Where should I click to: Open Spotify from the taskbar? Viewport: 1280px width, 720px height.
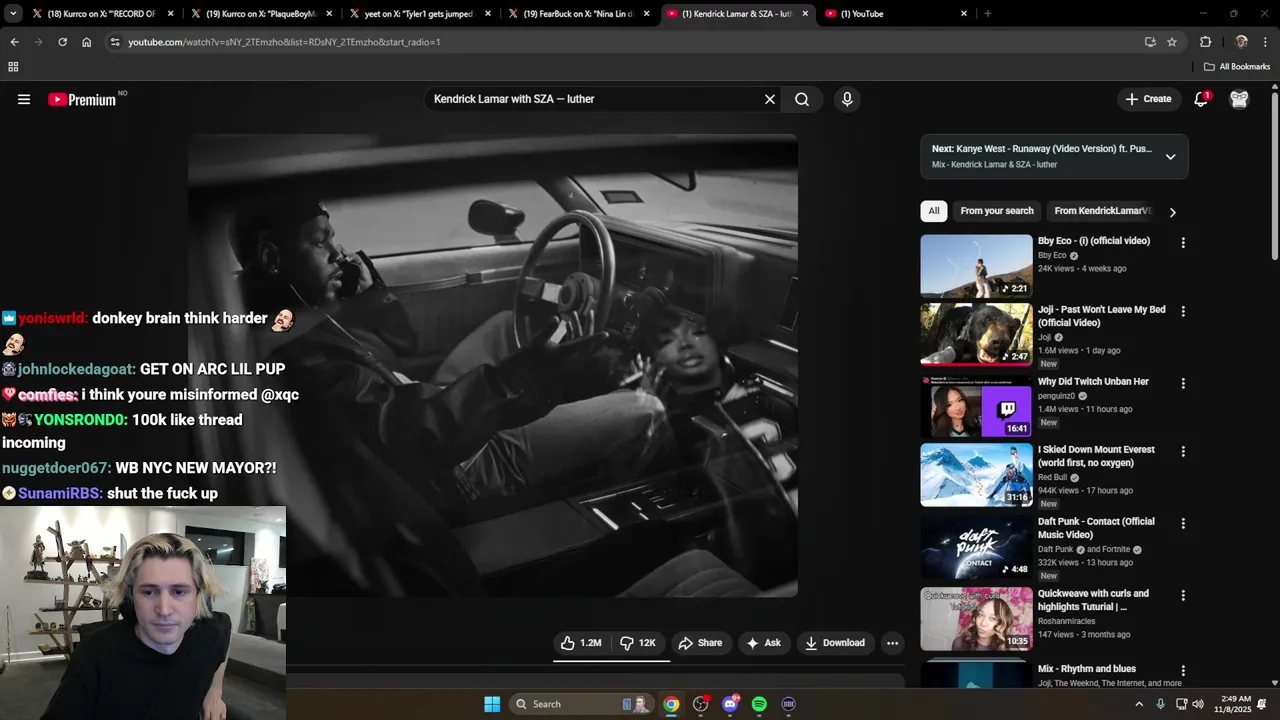tap(759, 704)
